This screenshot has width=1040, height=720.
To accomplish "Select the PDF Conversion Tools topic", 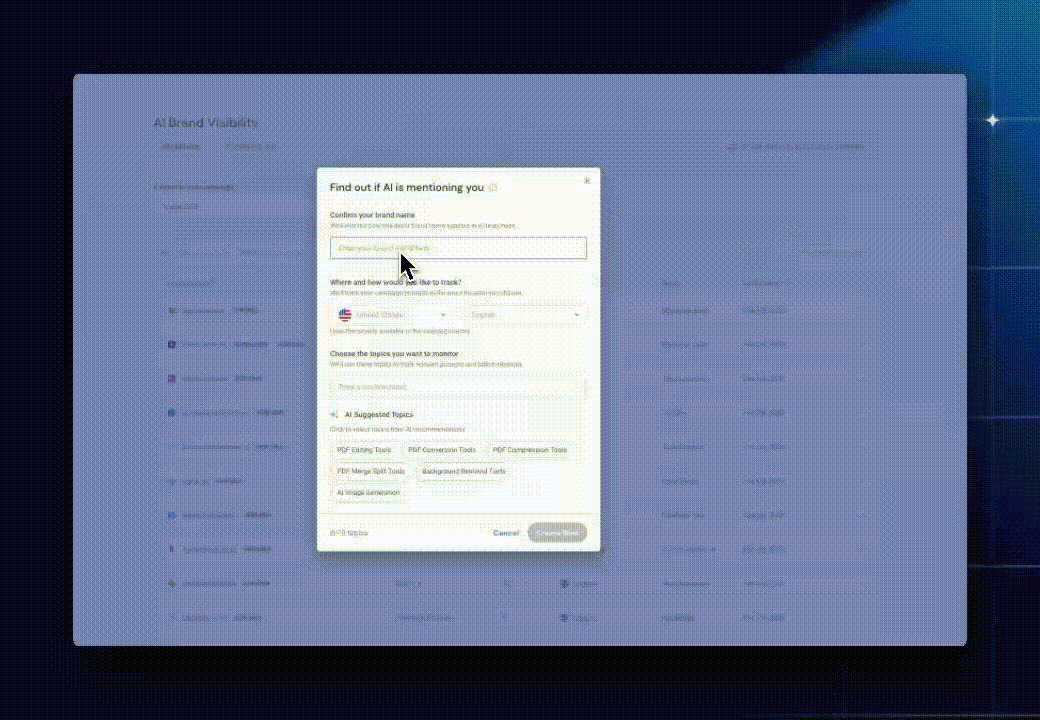I will (441, 450).
